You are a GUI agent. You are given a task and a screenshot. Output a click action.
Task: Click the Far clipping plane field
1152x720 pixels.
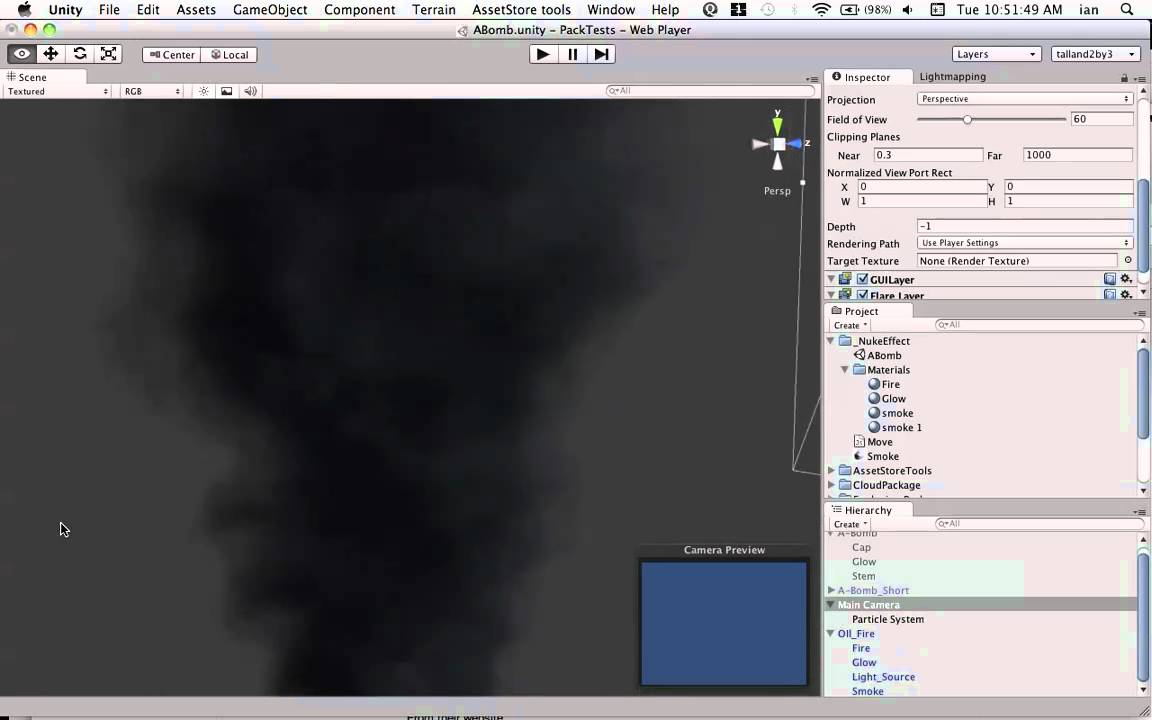click(x=1077, y=155)
